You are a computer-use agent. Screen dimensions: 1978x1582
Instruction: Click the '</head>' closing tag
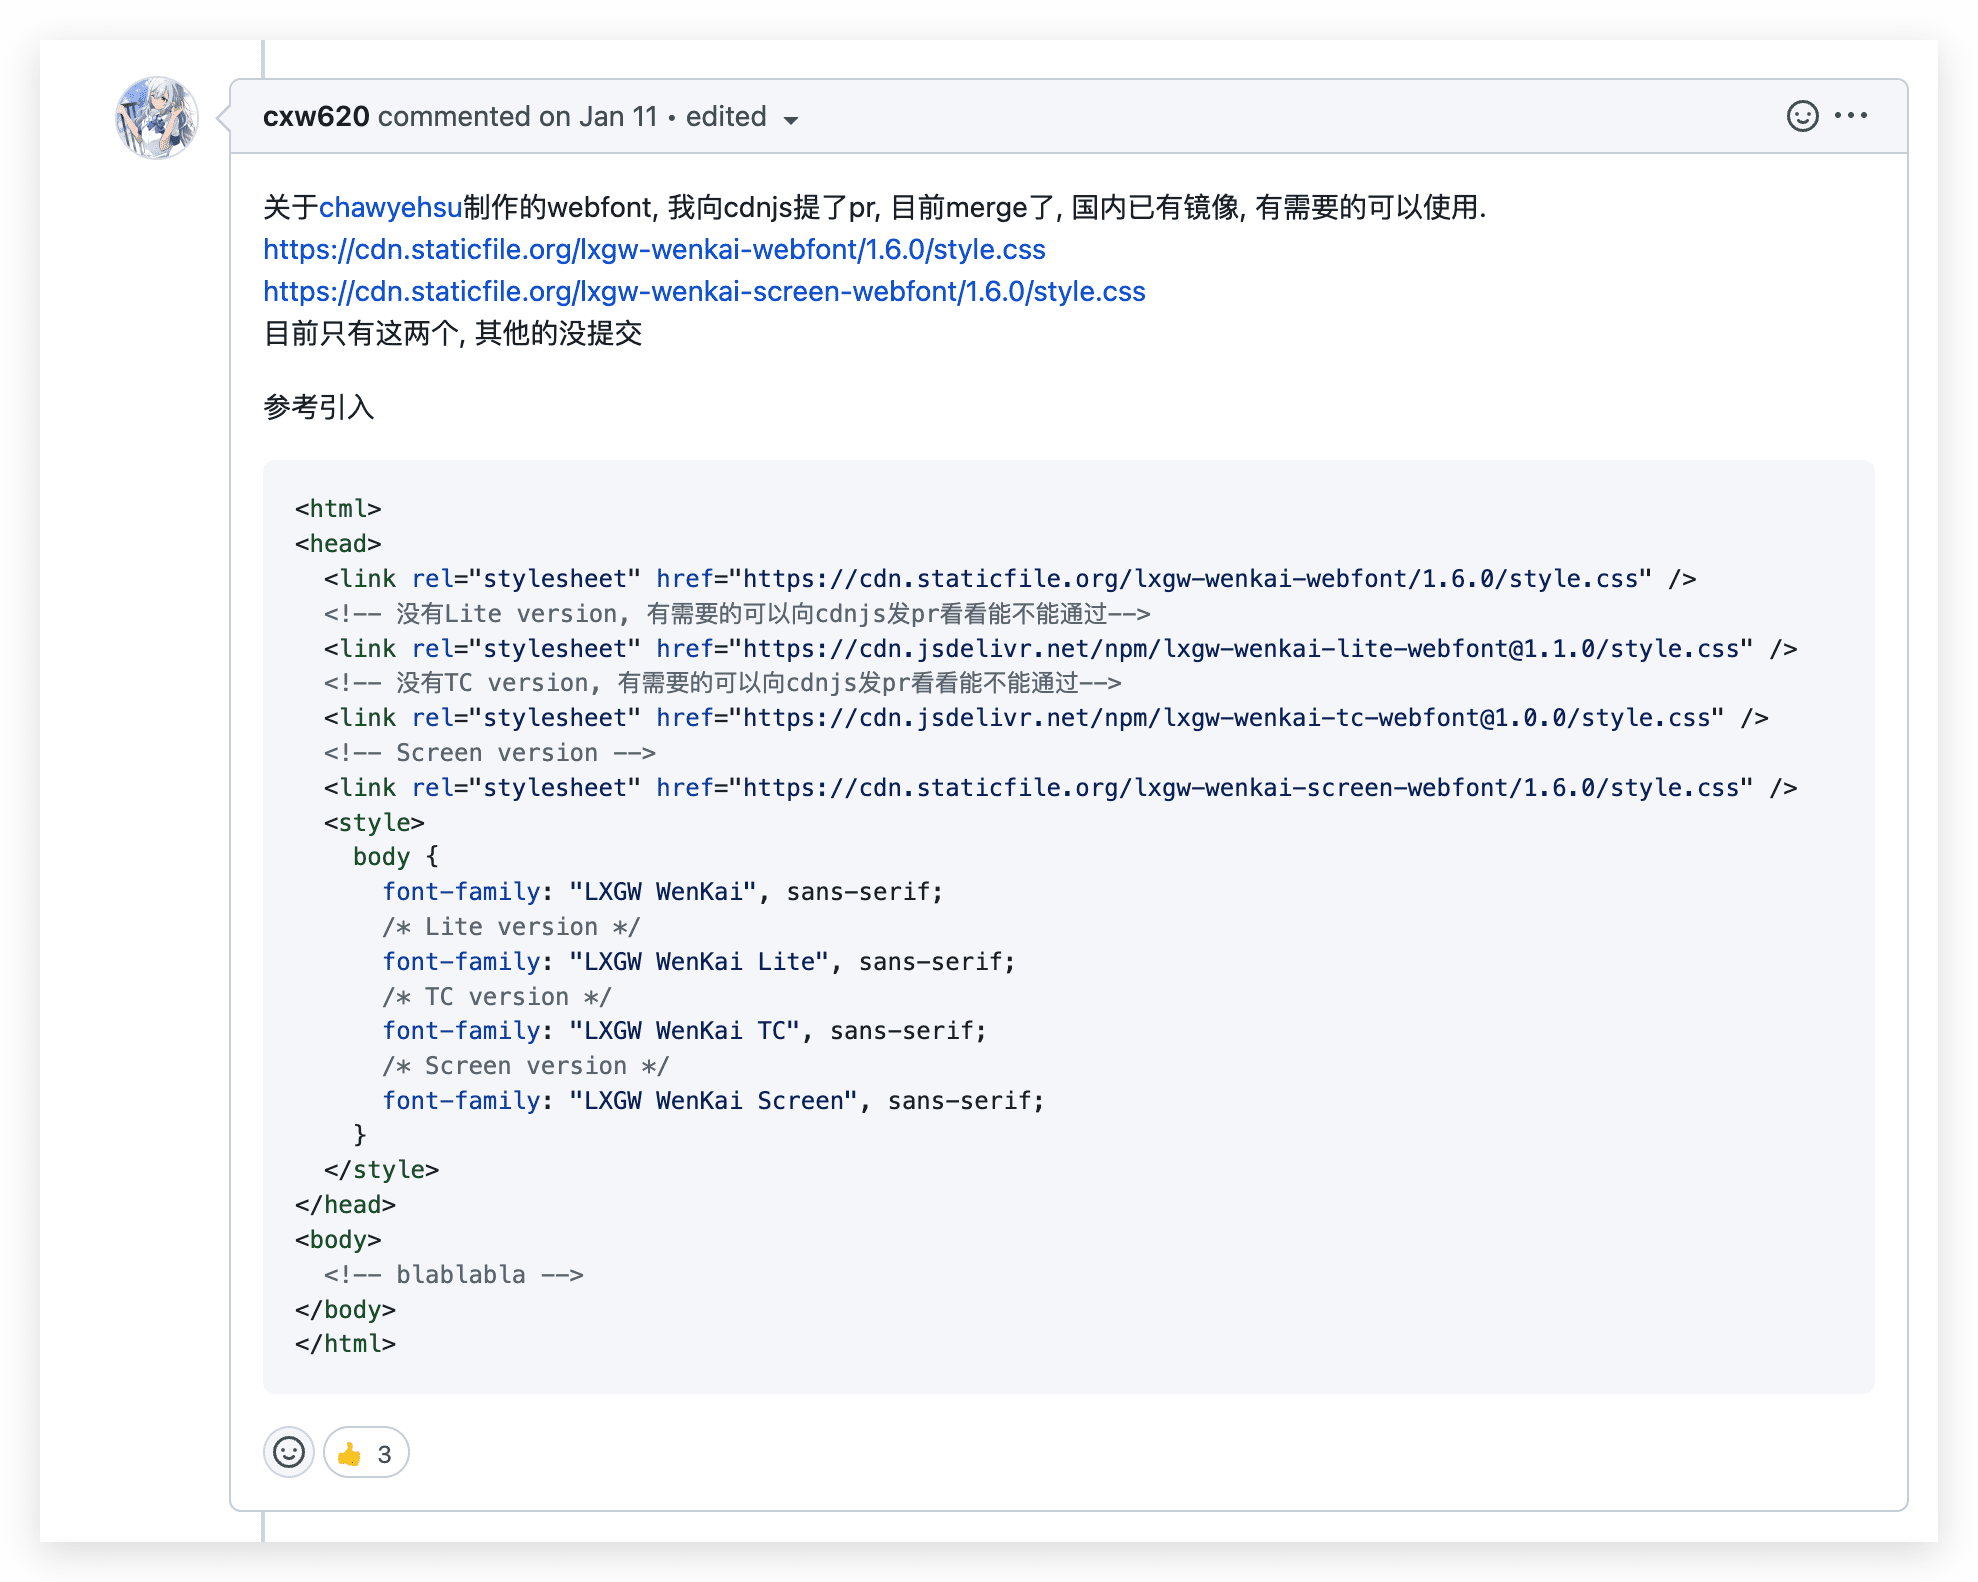345,1204
